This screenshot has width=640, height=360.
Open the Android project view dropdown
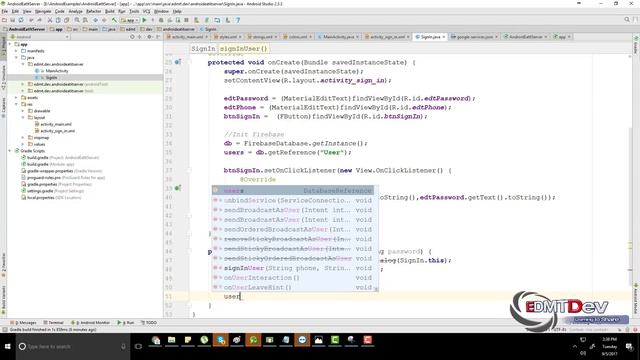coord(40,37)
